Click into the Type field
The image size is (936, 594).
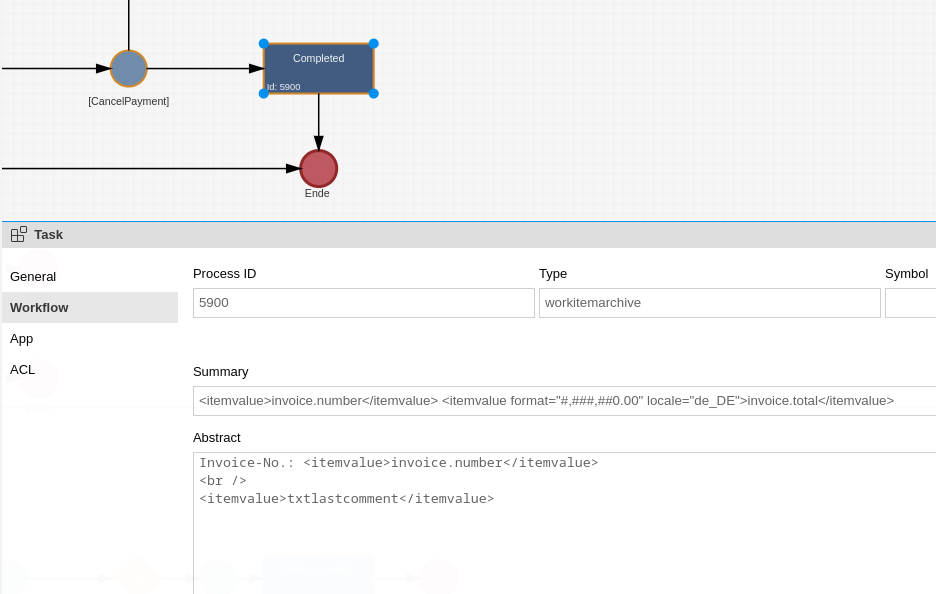(x=709, y=302)
